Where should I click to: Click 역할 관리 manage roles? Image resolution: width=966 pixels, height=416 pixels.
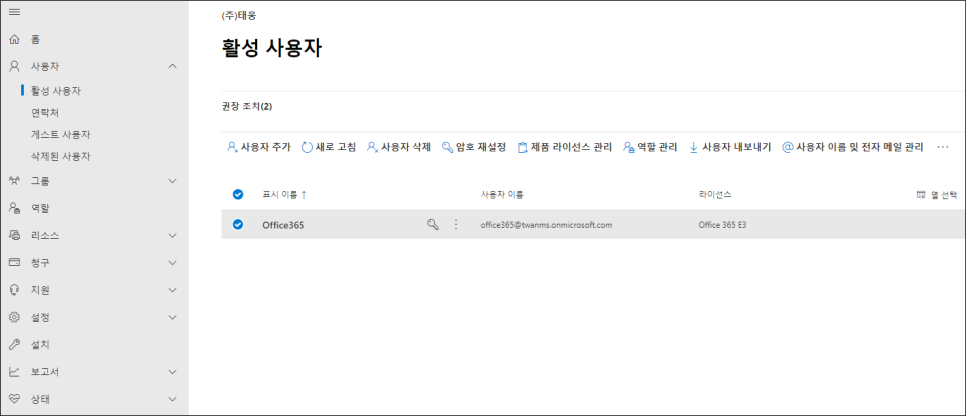[650, 147]
